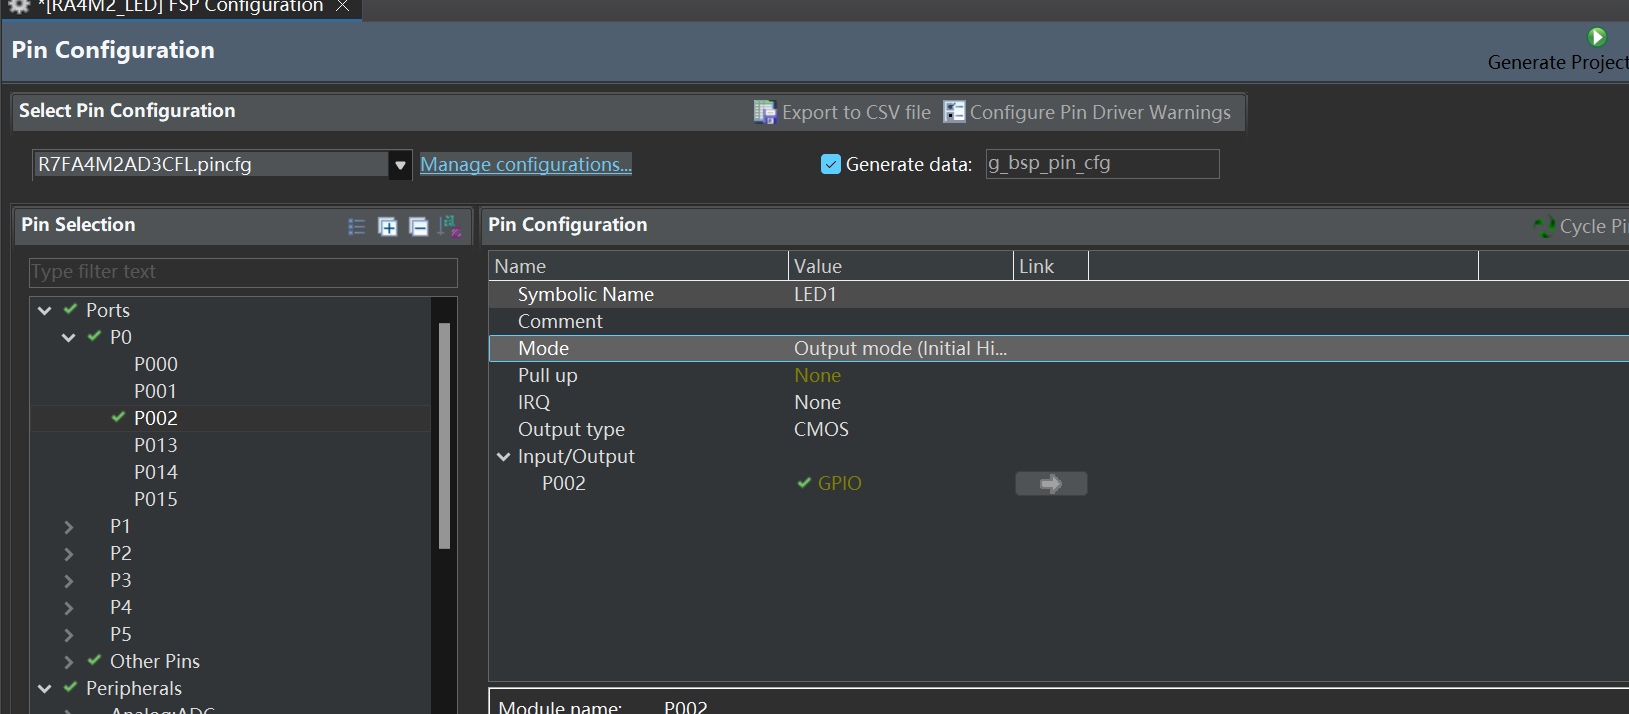Viewport: 1629px width, 714px height.
Task: Collapse the Ports tree node
Action: click(x=45, y=311)
